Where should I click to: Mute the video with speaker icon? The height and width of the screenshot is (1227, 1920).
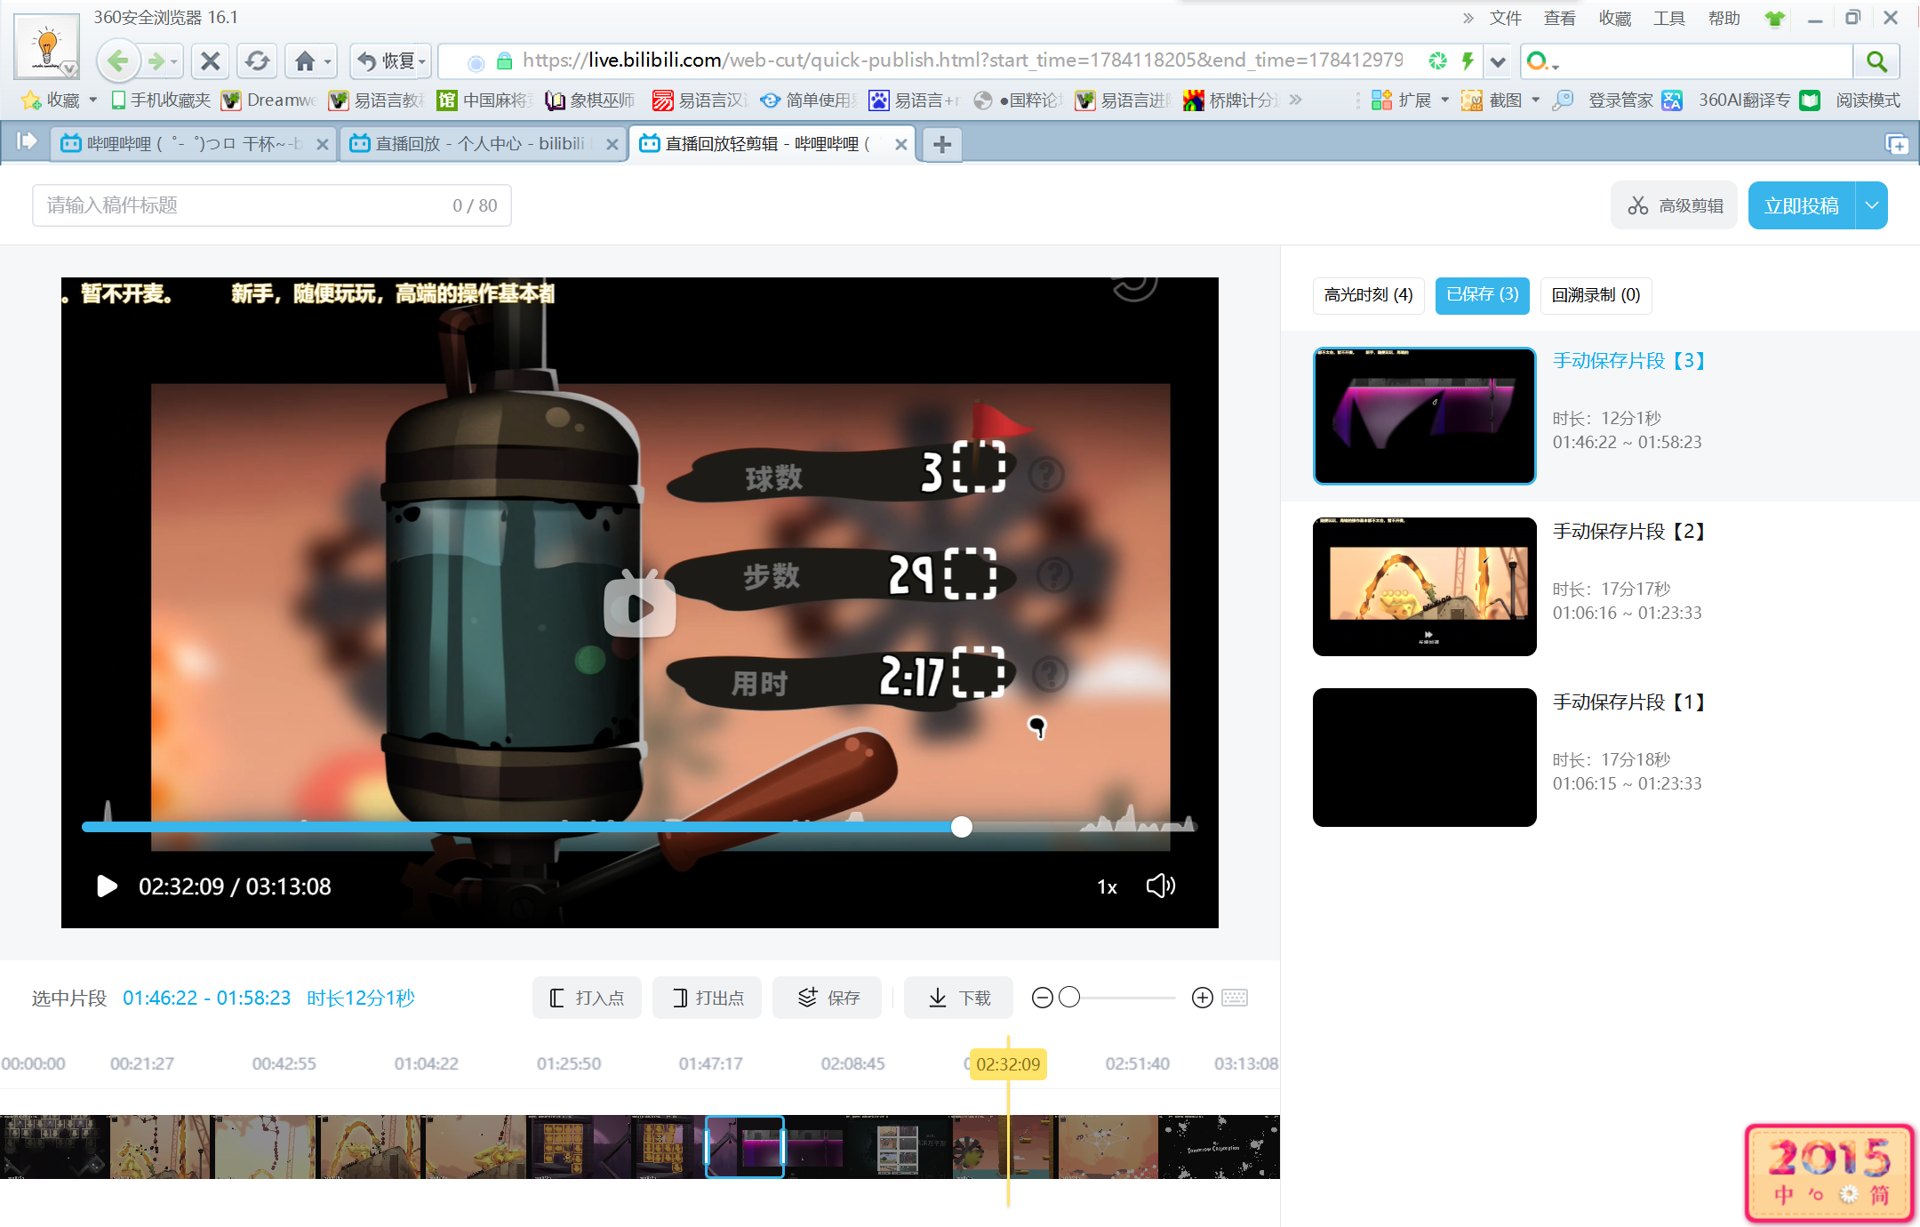[1160, 886]
